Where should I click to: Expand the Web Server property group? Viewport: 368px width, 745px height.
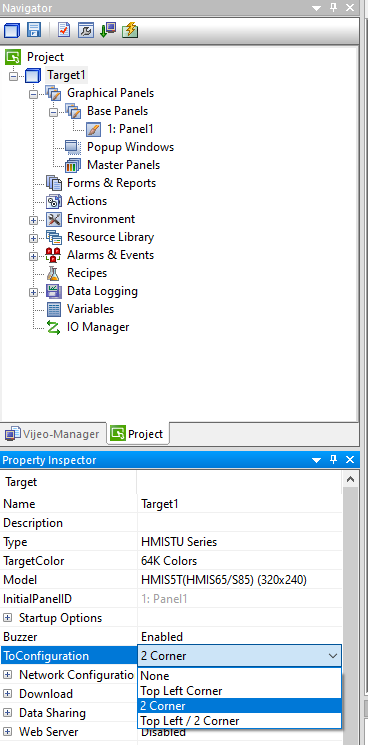(x=8, y=732)
